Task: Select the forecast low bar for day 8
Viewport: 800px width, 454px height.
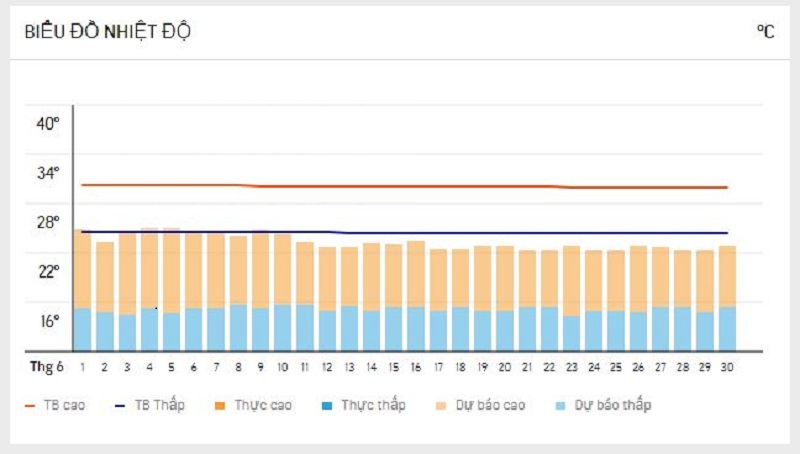Action: 238,328
